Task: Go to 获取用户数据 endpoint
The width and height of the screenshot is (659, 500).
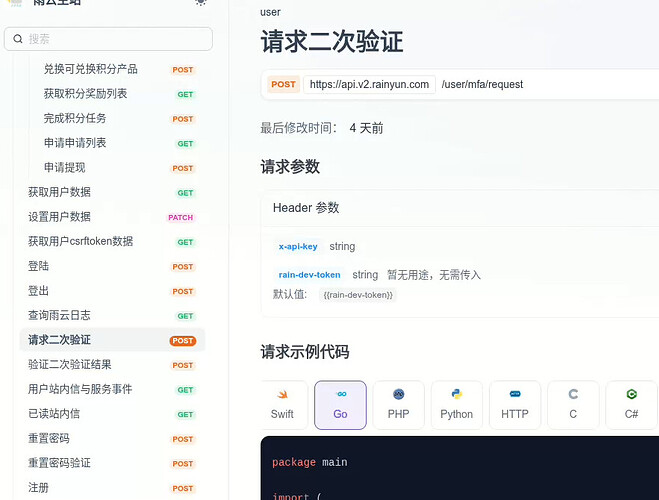Action: 60,193
